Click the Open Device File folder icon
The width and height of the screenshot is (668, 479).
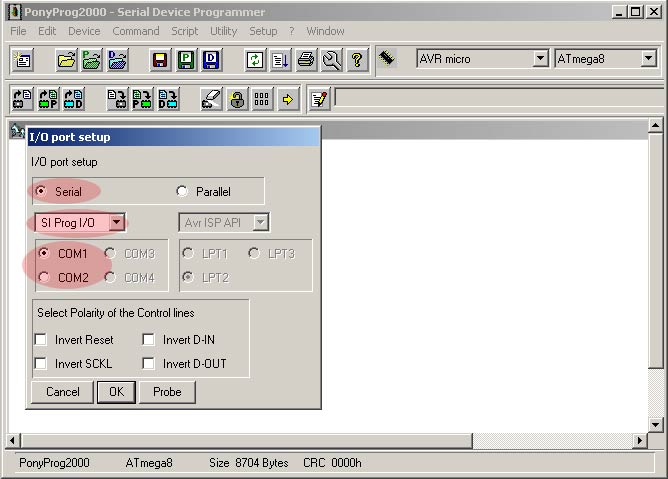point(66,60)
